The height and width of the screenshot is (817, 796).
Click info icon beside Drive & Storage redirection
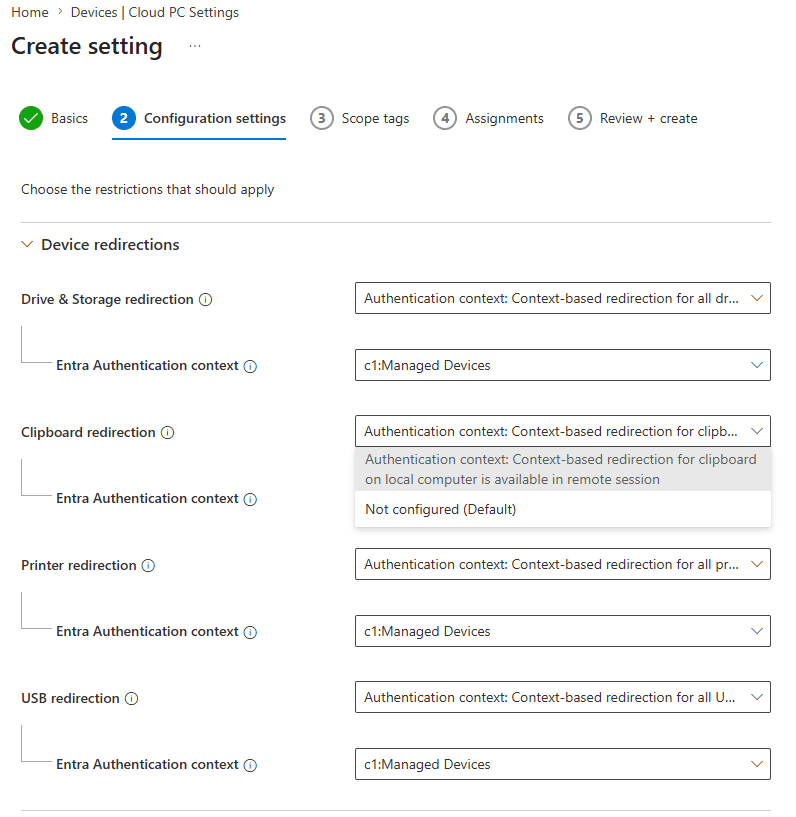click(206, 300)
